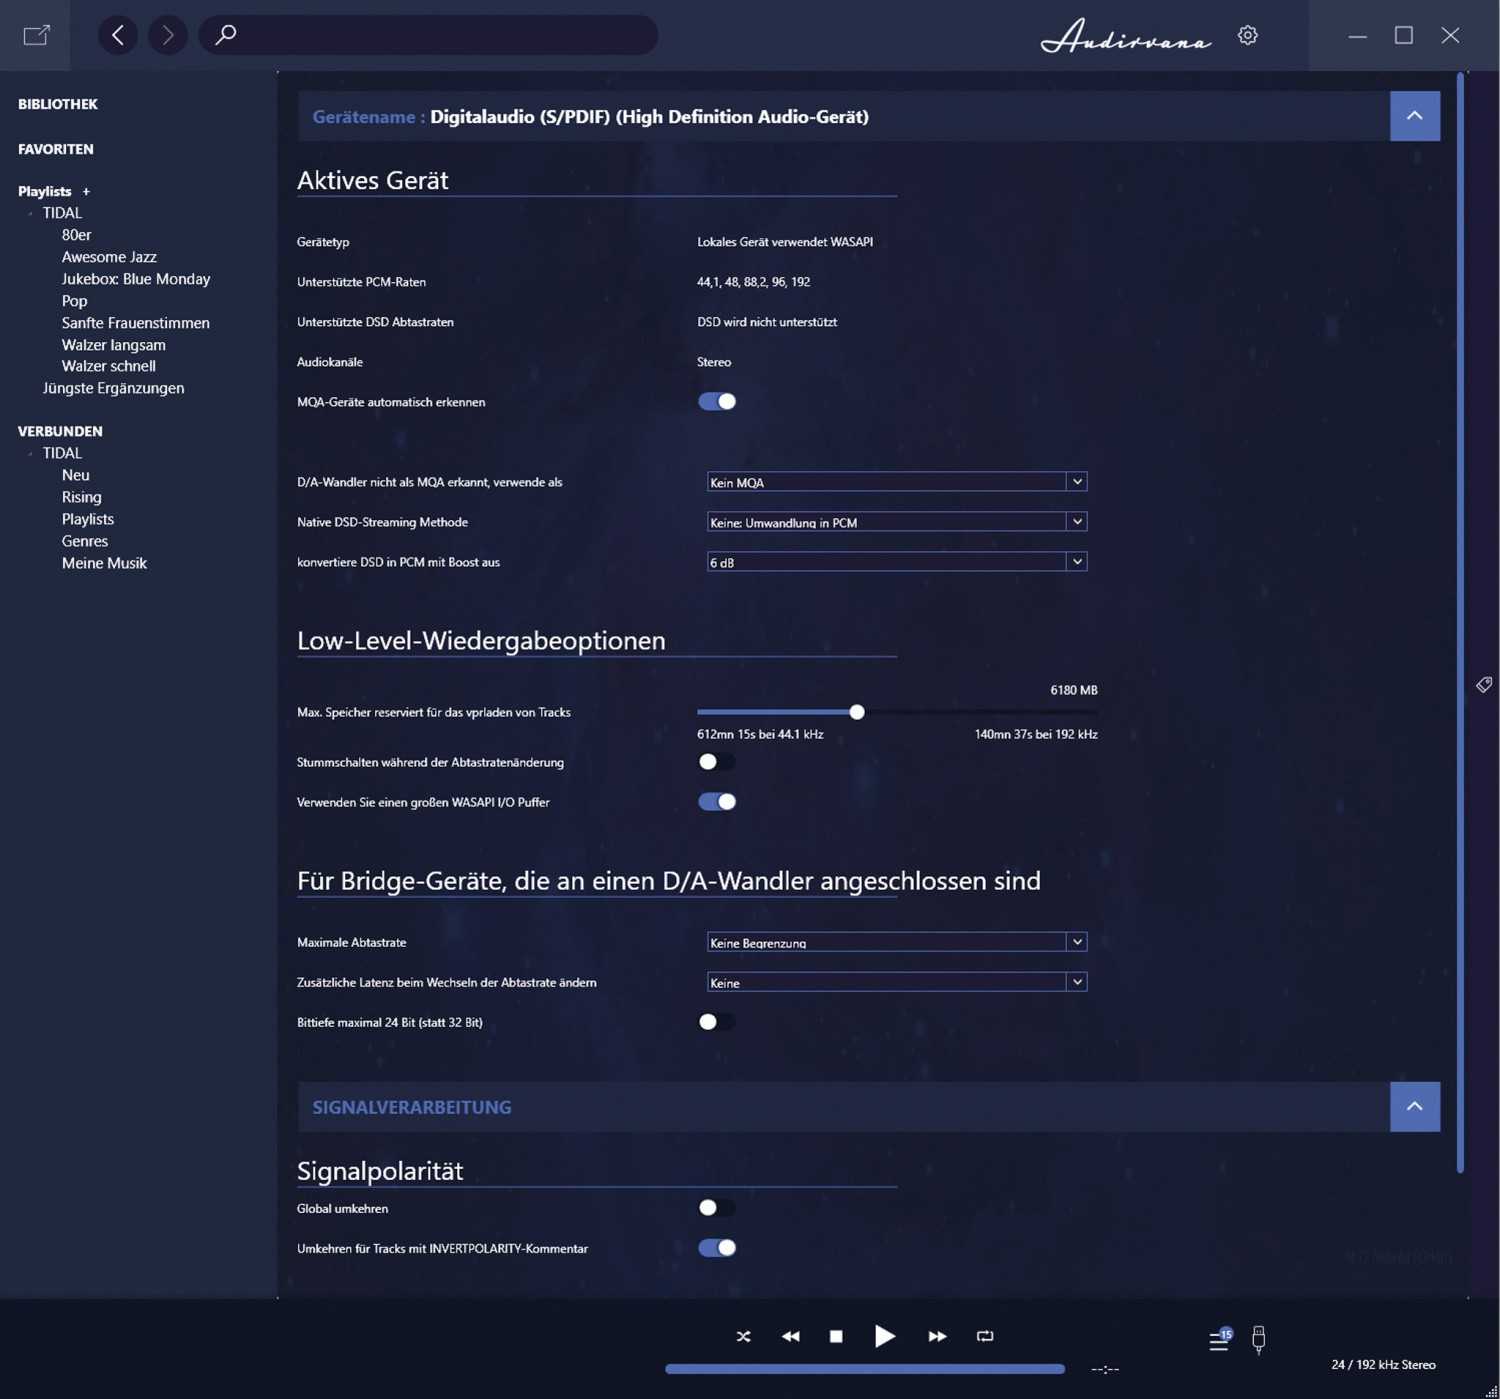The height and width of the screenshot is (1399, 1500).
Task: Open TIDAL Neu
Action: pyautogui.click(x=76, y=475)
